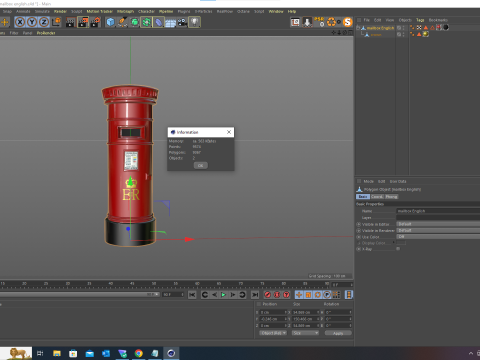Open the Object (Rel) coordinate dropdown
480x360 pixels.
click(273, 333)
